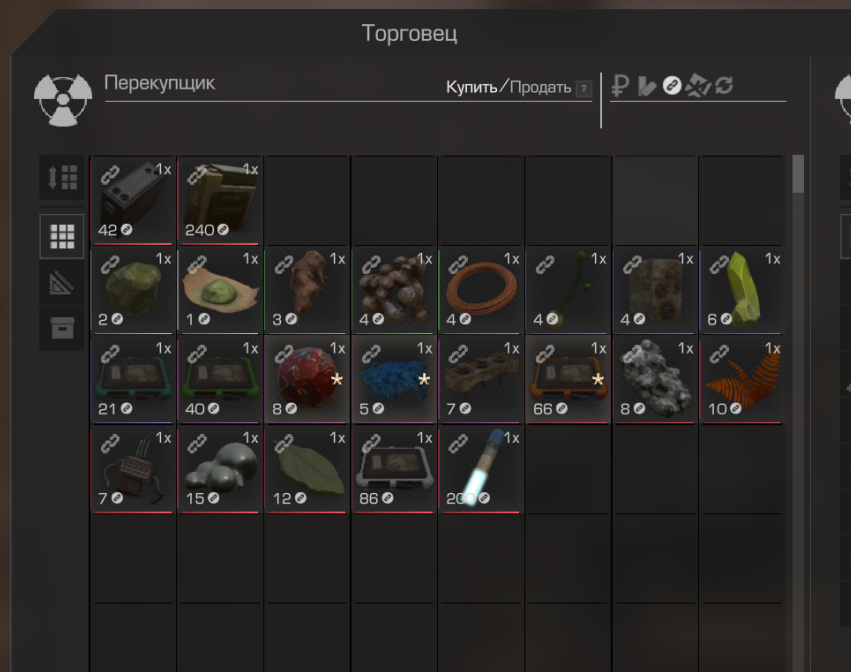Click the question mark help button

[x=583, y=88]
